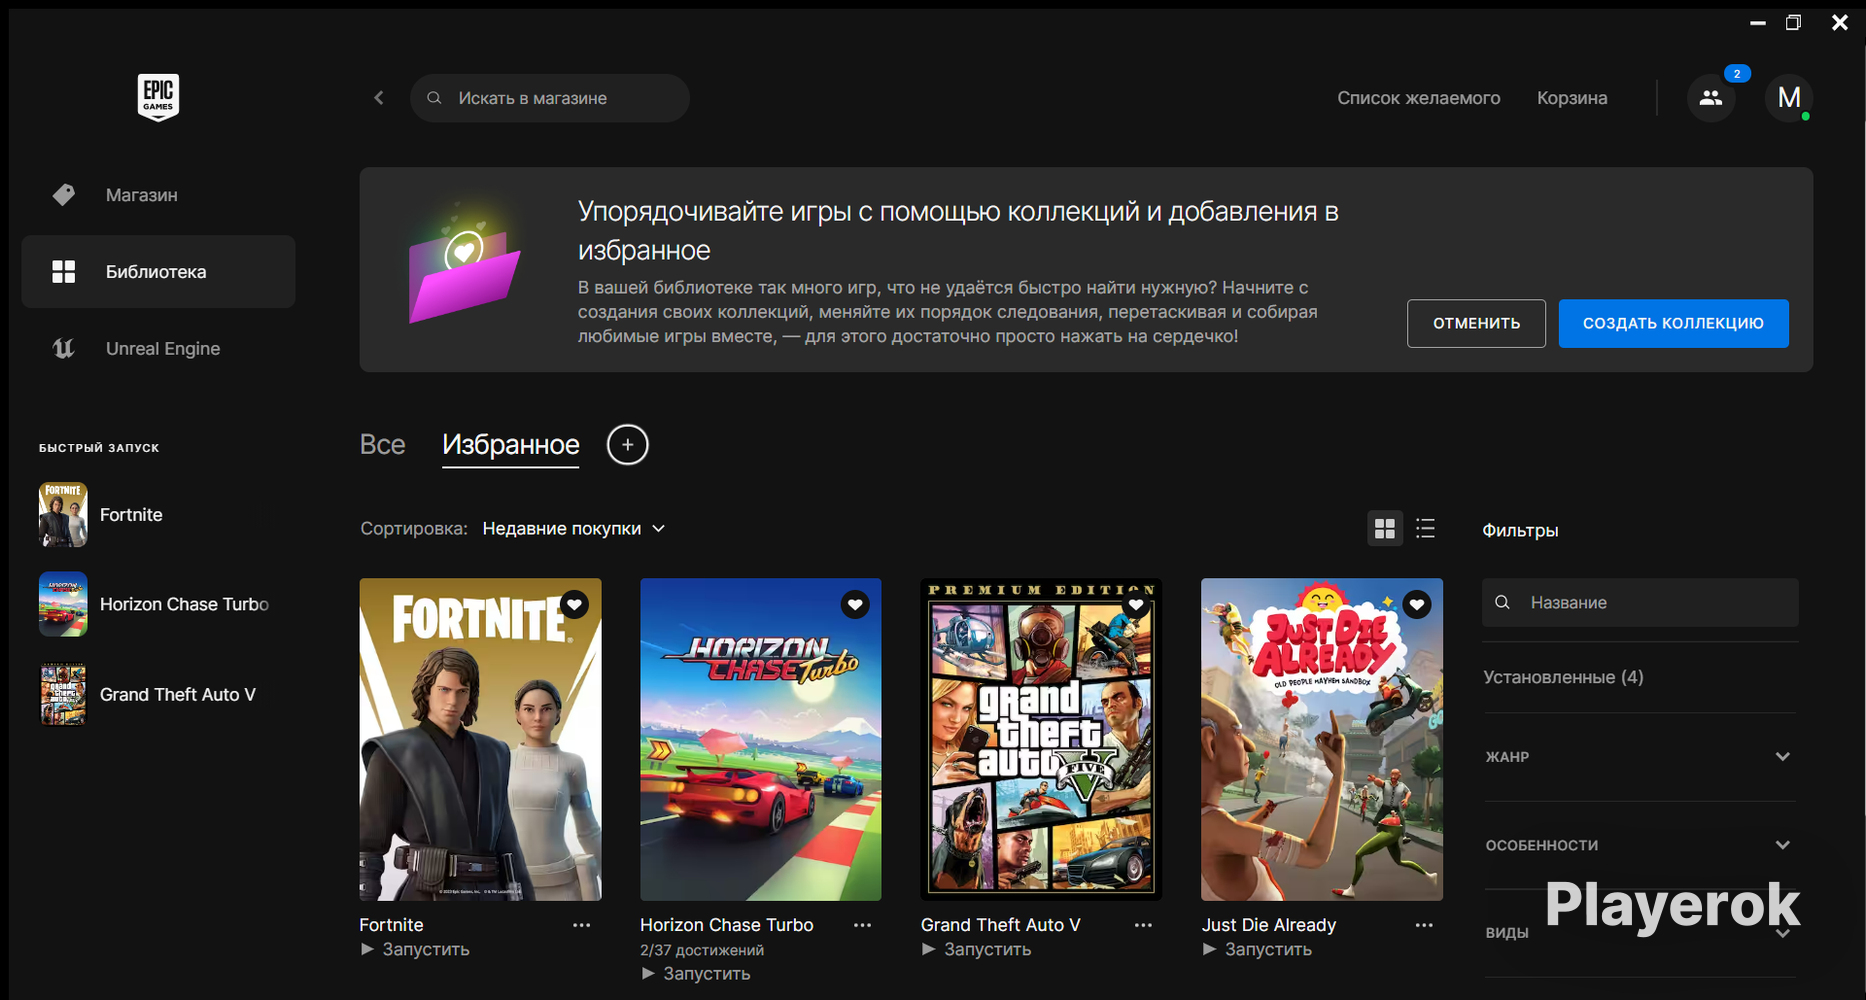Image resolution: width=1866 pixels, height=1000 pixels.
Task: Select the Избранное tab
Action: pyautogui.click(x=511, y=445)
